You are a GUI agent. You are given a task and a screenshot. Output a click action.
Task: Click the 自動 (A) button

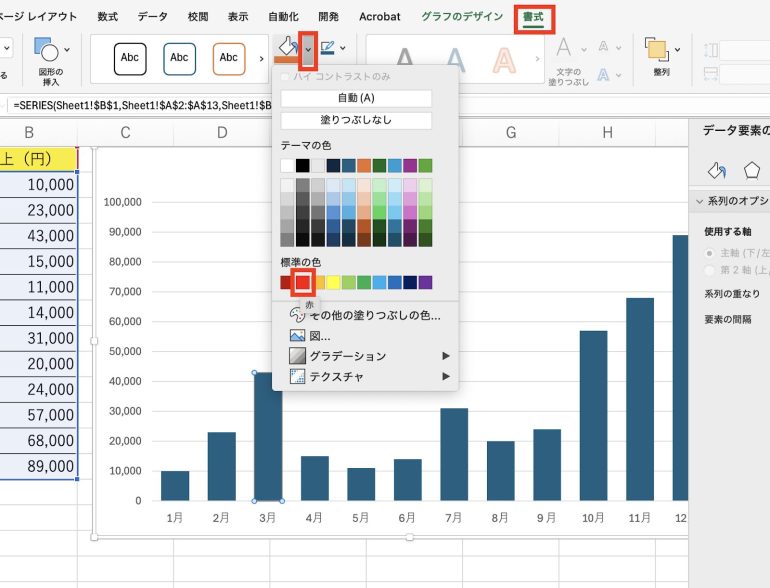(x=356, y=98)
